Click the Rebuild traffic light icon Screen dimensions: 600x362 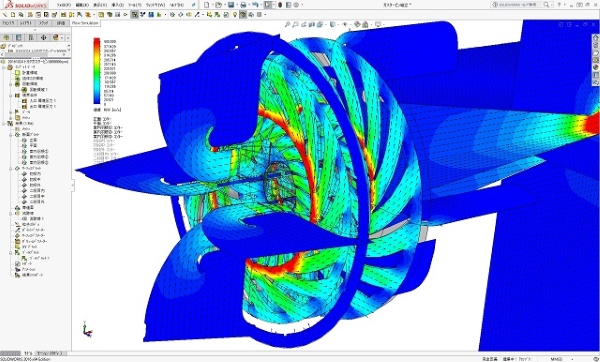[x=280, y=5]
